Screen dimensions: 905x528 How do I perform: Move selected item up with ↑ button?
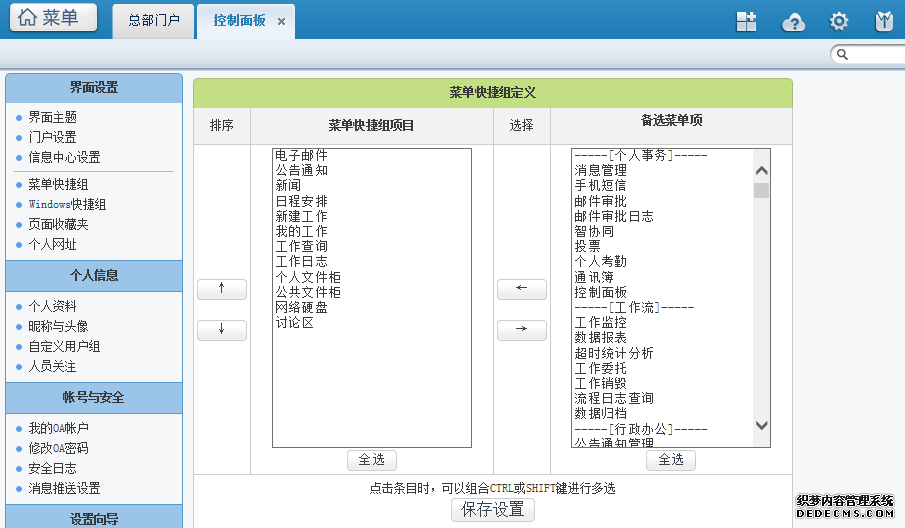coord(222,289)
